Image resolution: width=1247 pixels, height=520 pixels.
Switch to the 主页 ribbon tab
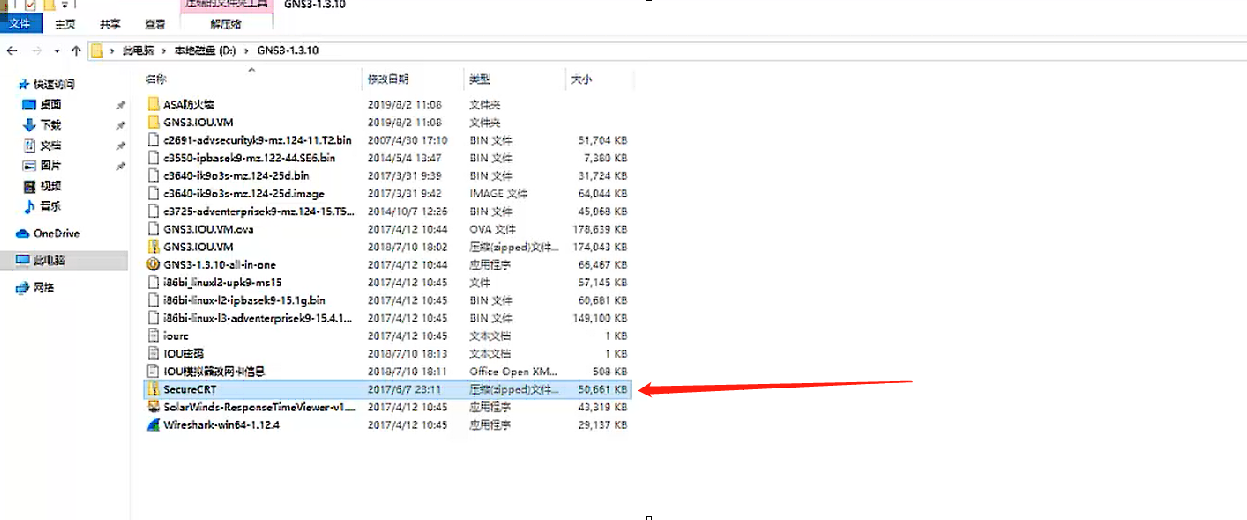point(64,23)
